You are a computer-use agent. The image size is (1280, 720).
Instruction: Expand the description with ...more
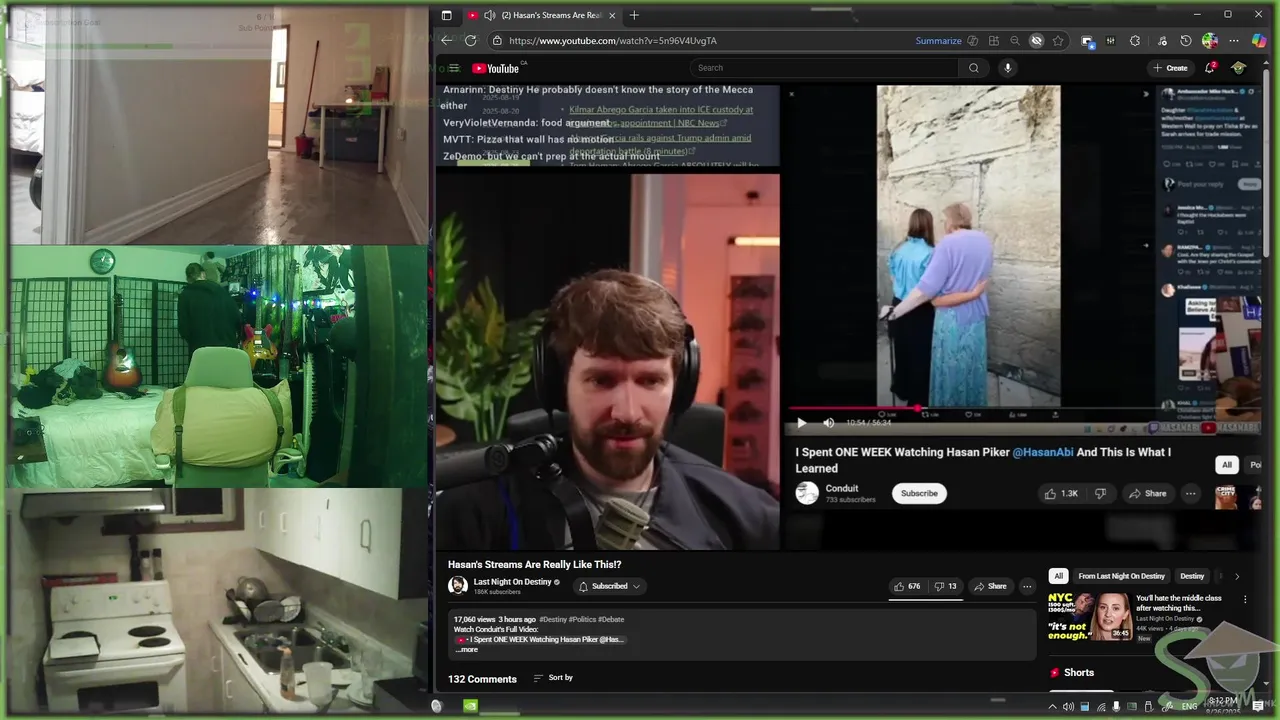pyautogui.click(x=467, y=650)
